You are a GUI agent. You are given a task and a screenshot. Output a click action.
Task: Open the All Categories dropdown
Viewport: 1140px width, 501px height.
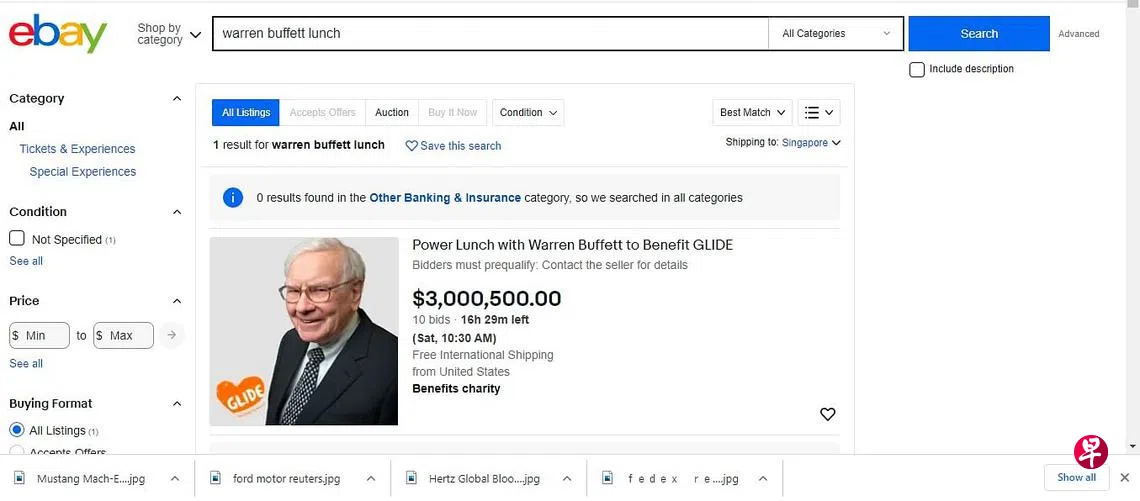pyautogui.click(x=836, y=34)
